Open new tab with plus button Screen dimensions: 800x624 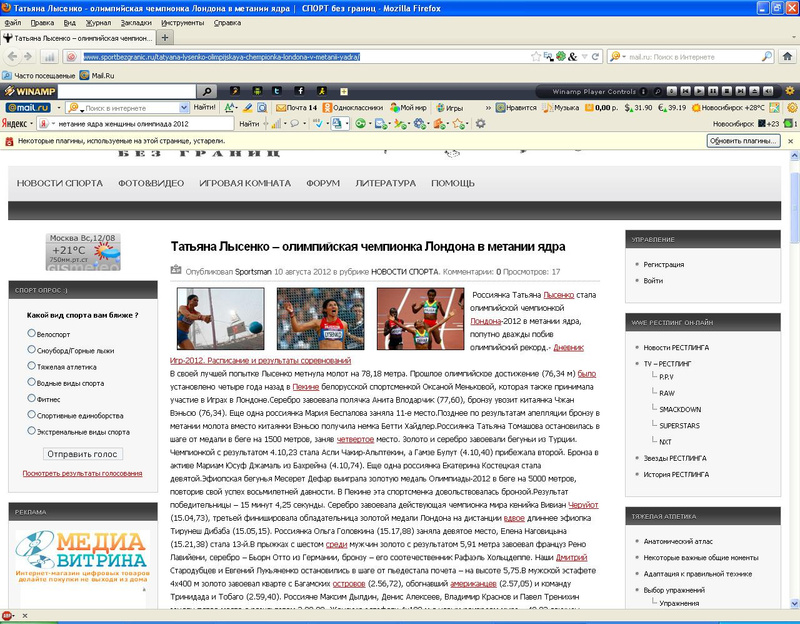tap(164, 38)
